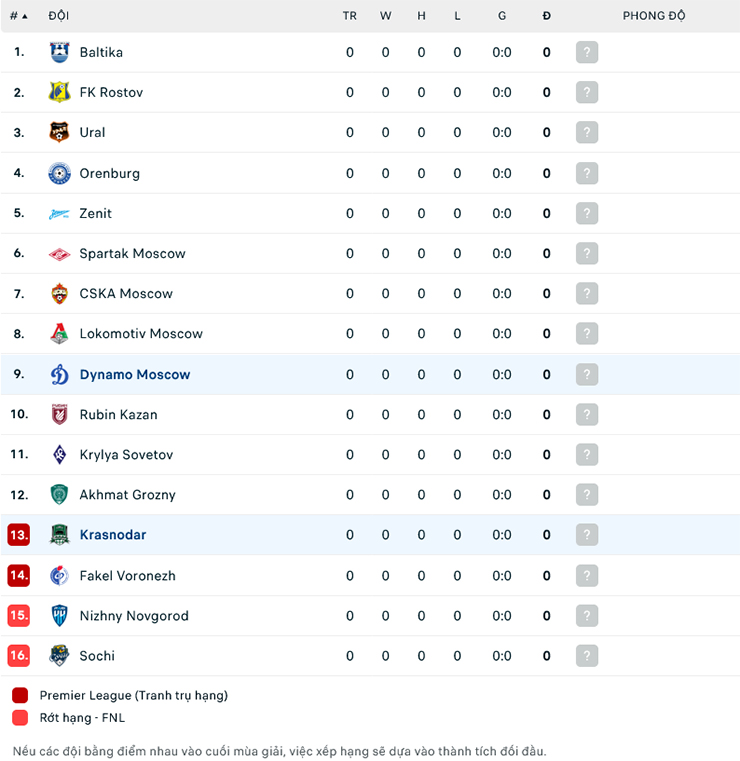The width and height of the screenshot is (740, 761).
Task: Click the PHONG ĐỘ column header
Action: pos(654,16)
